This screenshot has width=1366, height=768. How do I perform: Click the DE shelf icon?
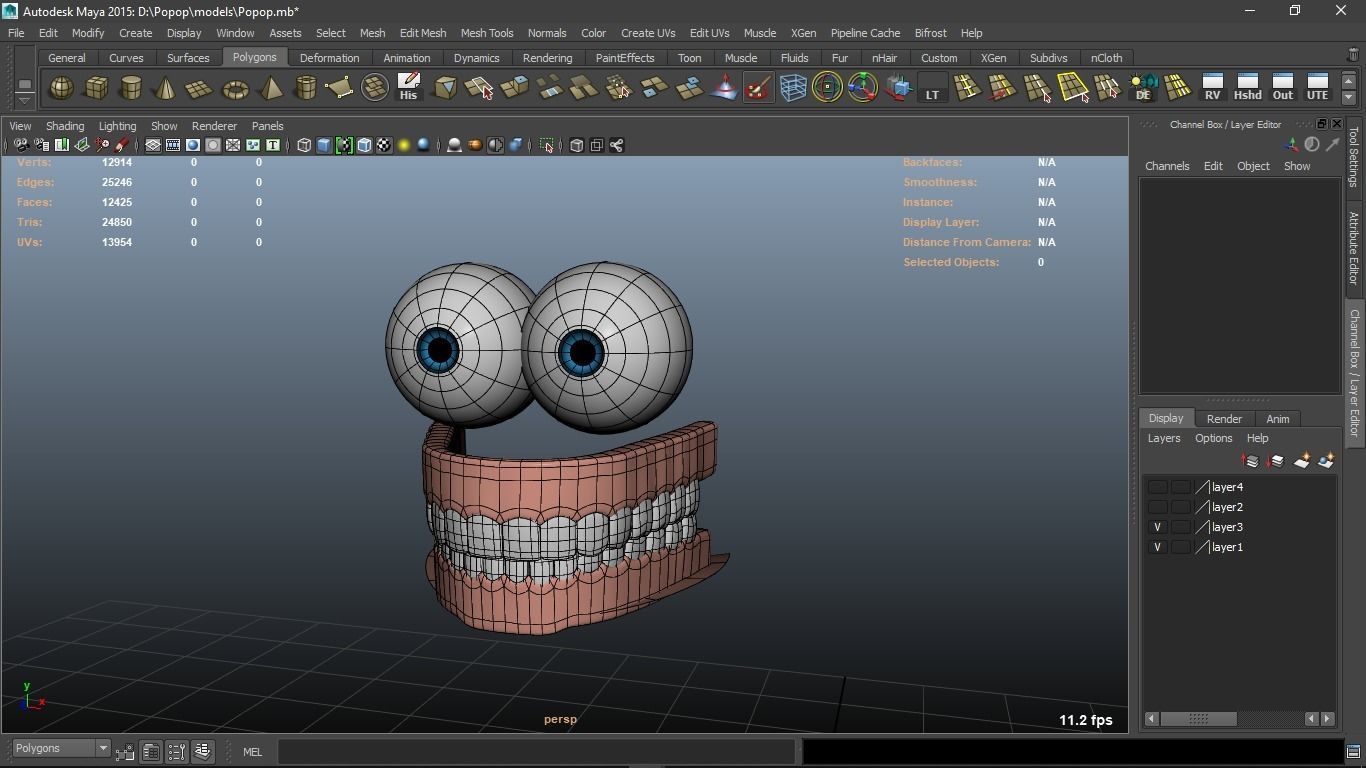[1143, 88]
